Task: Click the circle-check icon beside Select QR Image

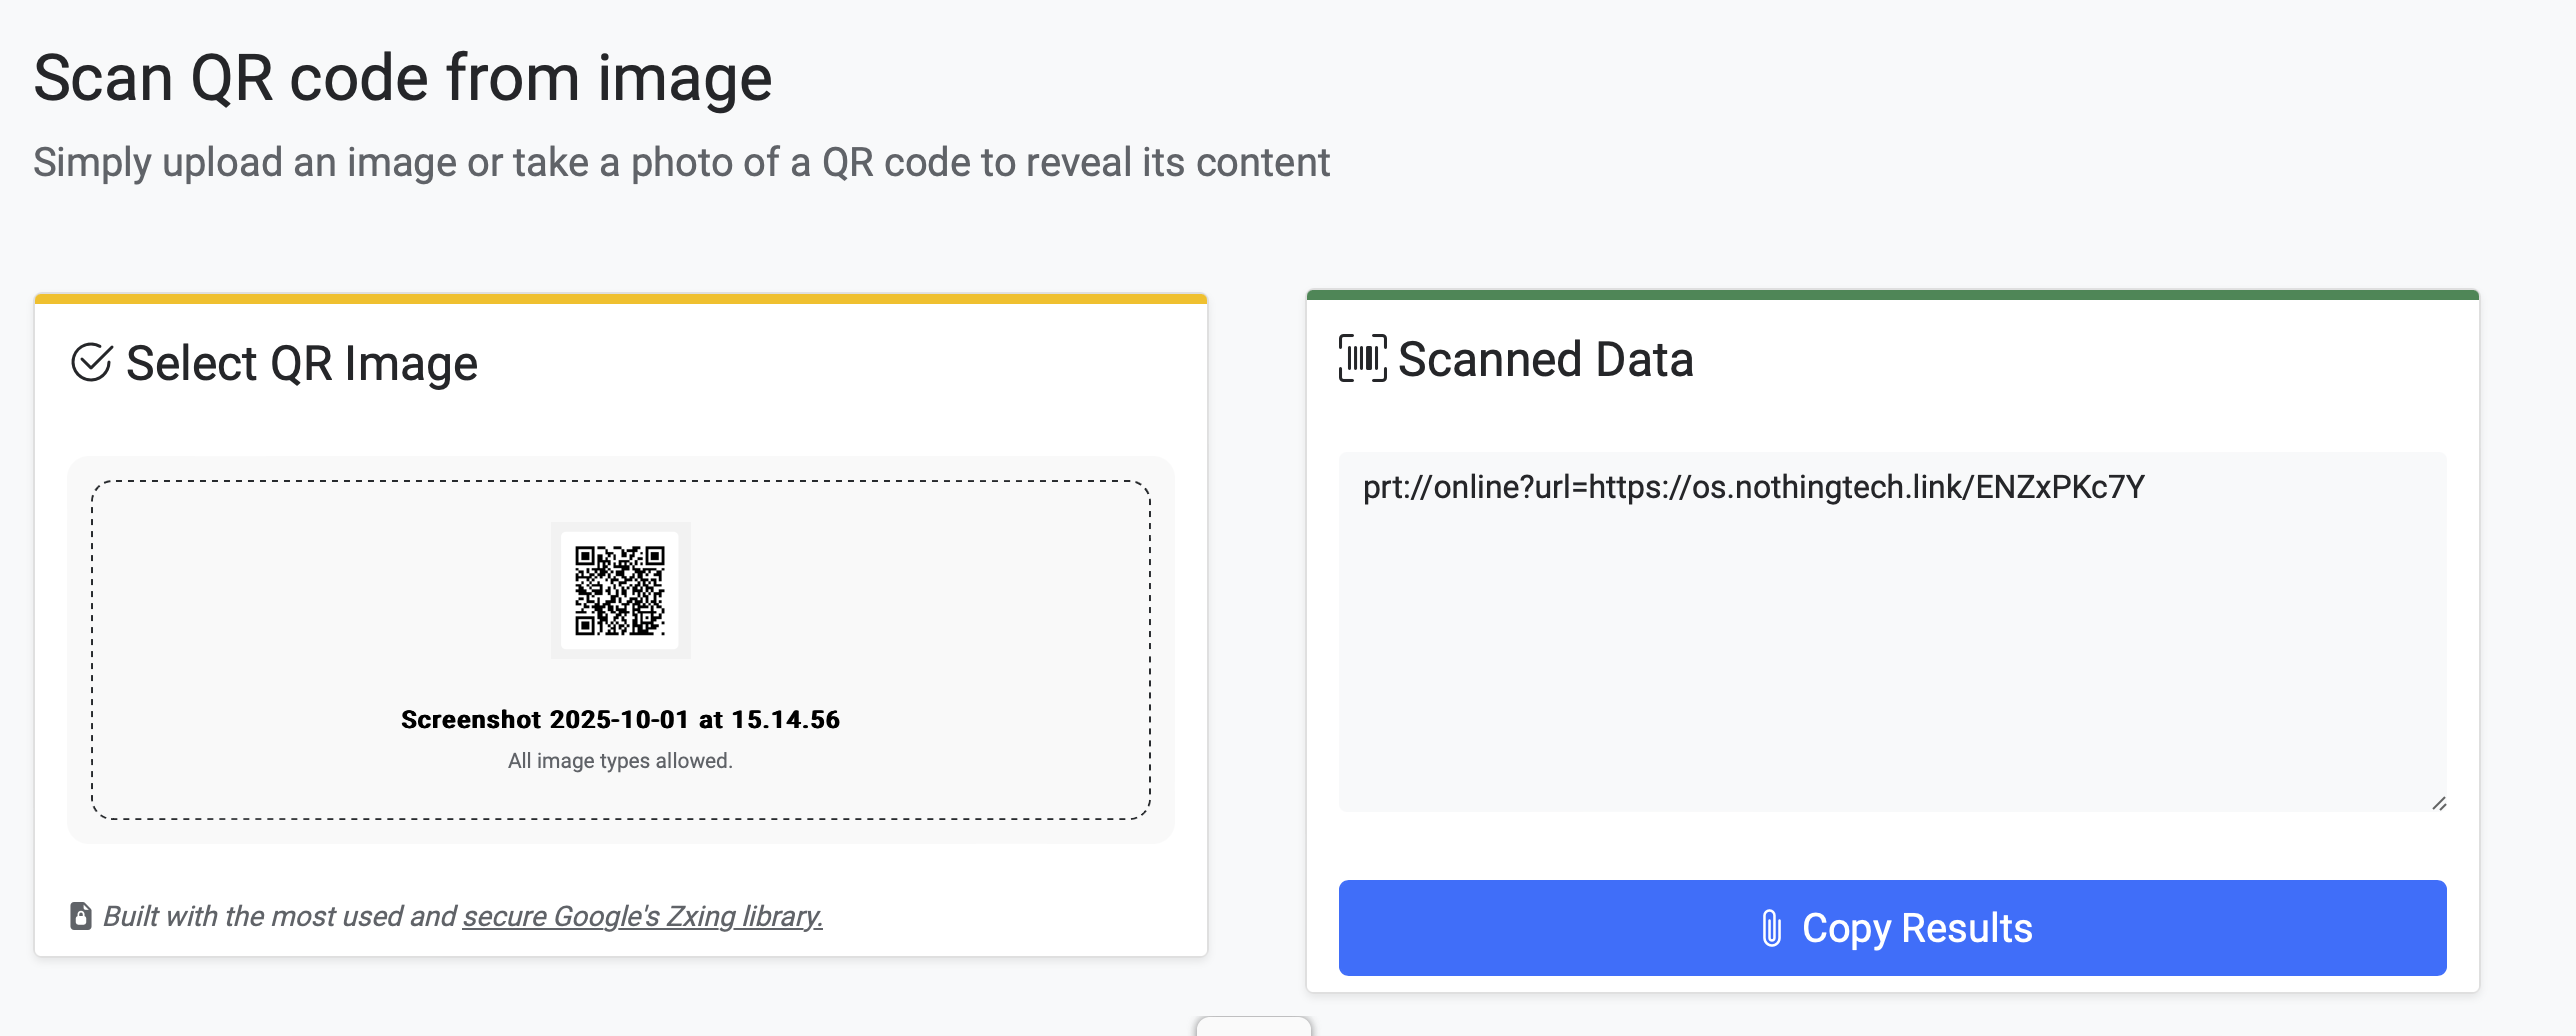Action: [x=91, y=363]
